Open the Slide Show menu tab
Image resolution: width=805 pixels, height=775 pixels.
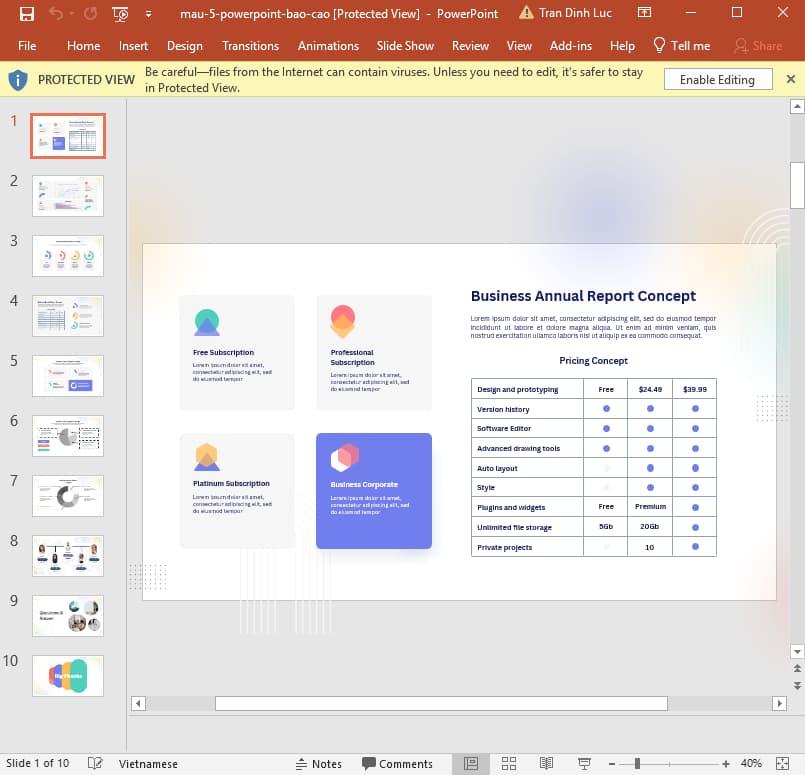click(405, 45)
